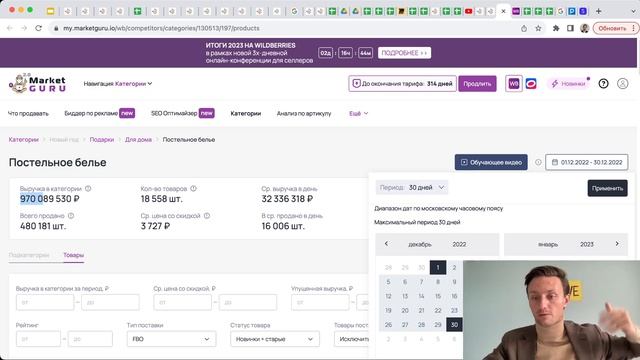Focus Упущенная выручка minimum field
The height and width of the screenshot is (360, 640).
coord(320,302)
